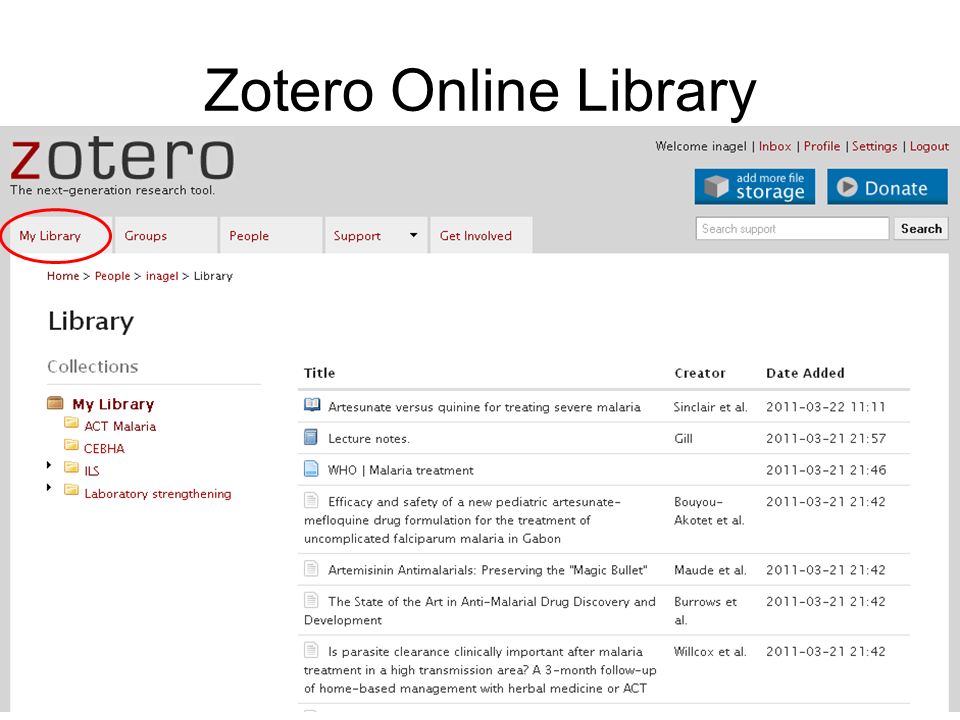Open the Settings link
The image size is (960, 720).
(x=874, y=146)
